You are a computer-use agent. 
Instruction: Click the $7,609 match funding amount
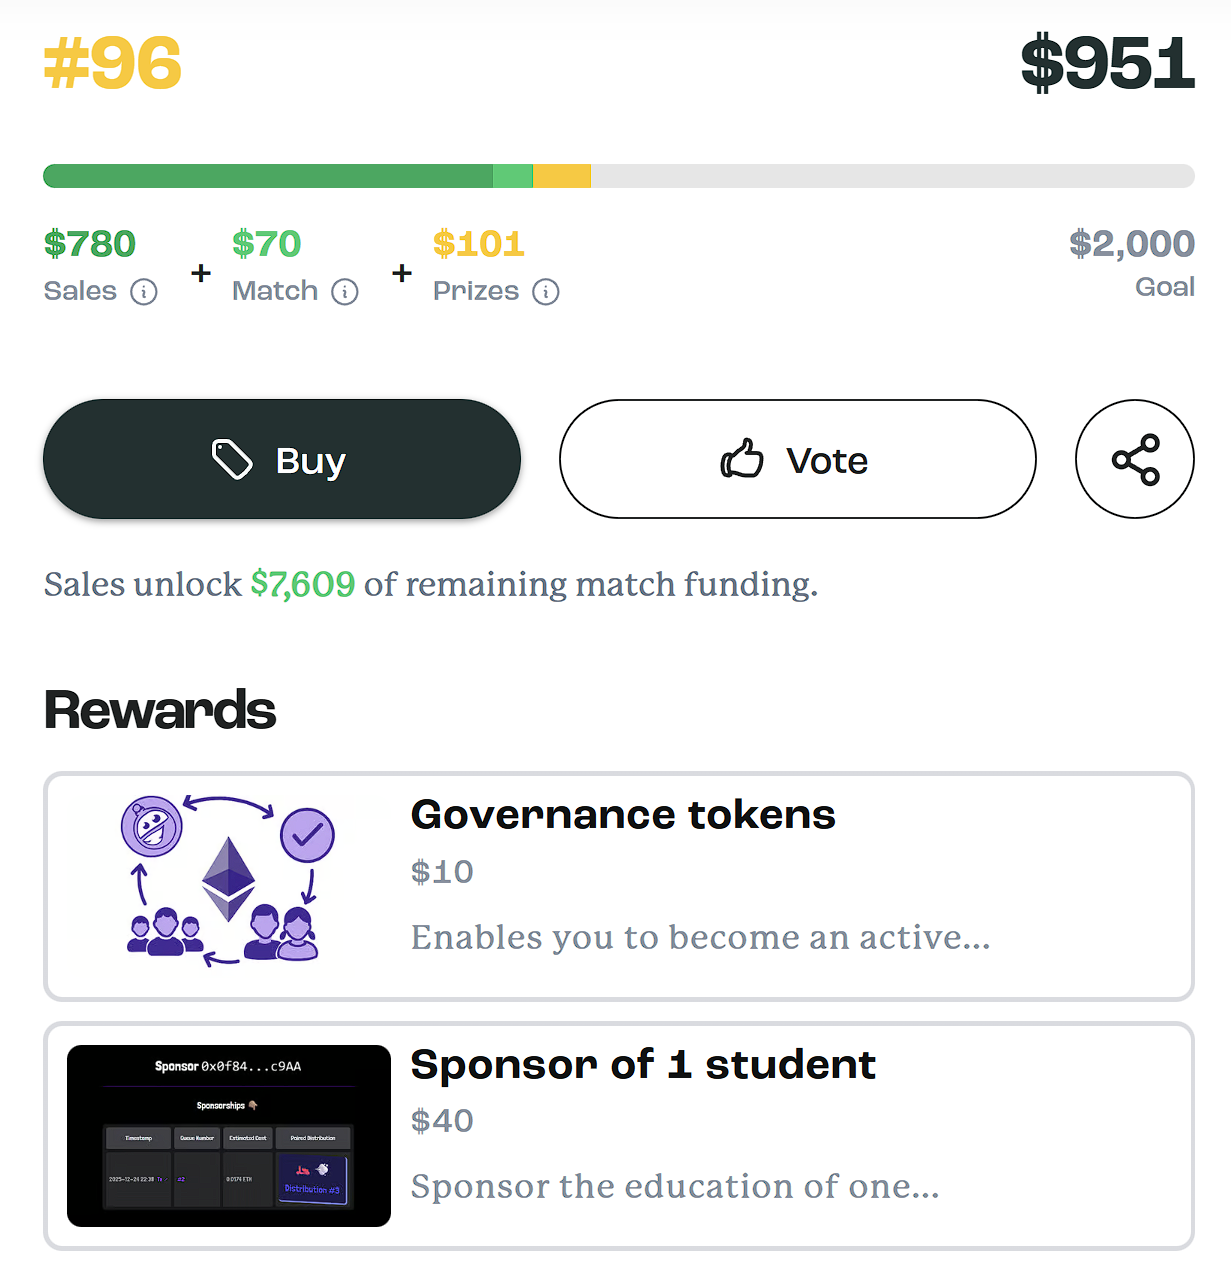303,584
